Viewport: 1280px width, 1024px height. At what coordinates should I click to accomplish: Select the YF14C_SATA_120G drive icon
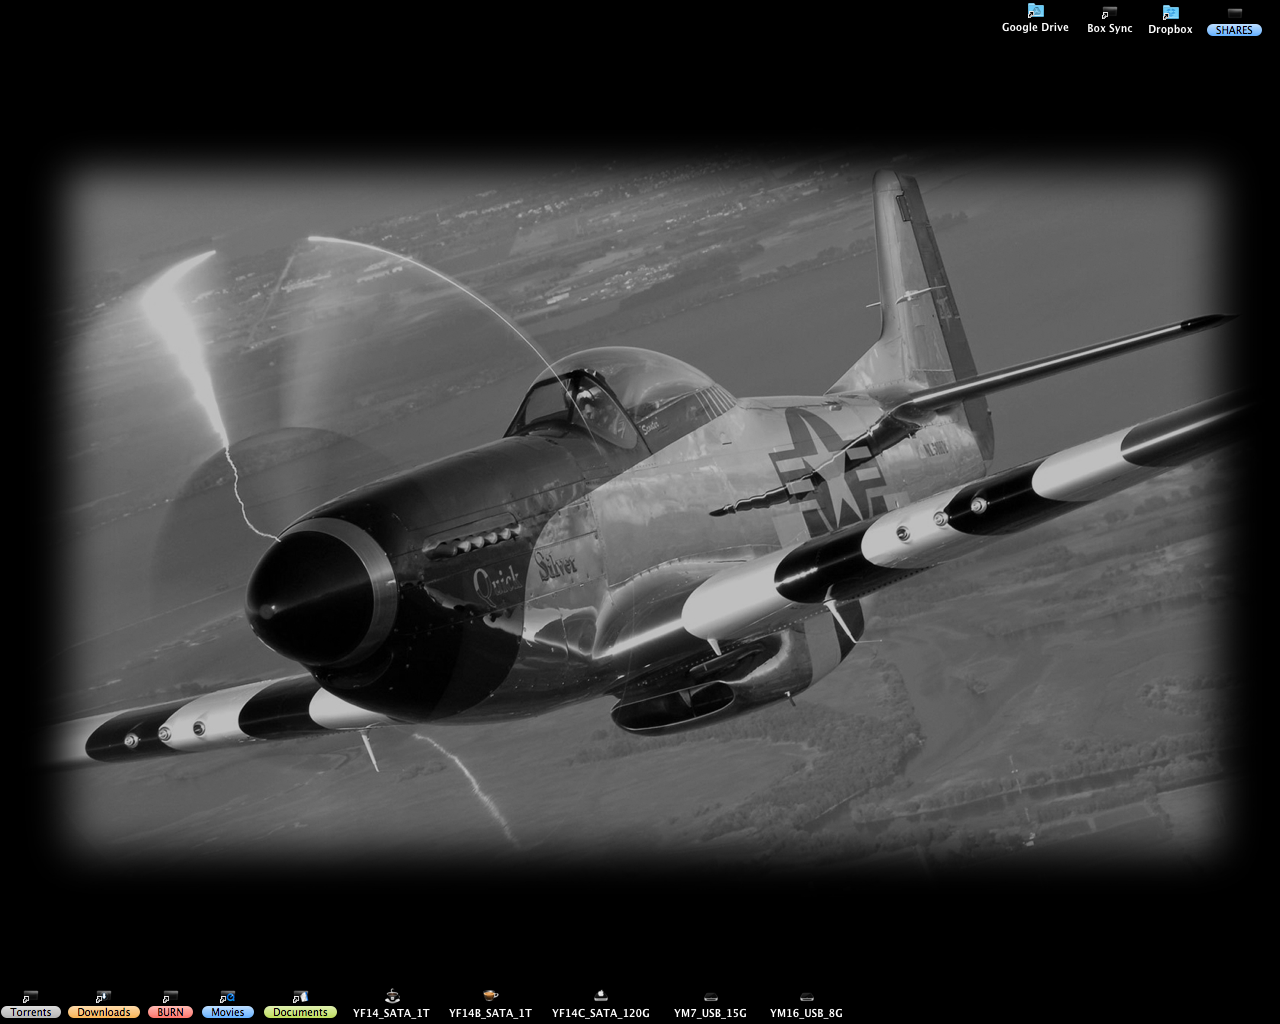point(600,996)
